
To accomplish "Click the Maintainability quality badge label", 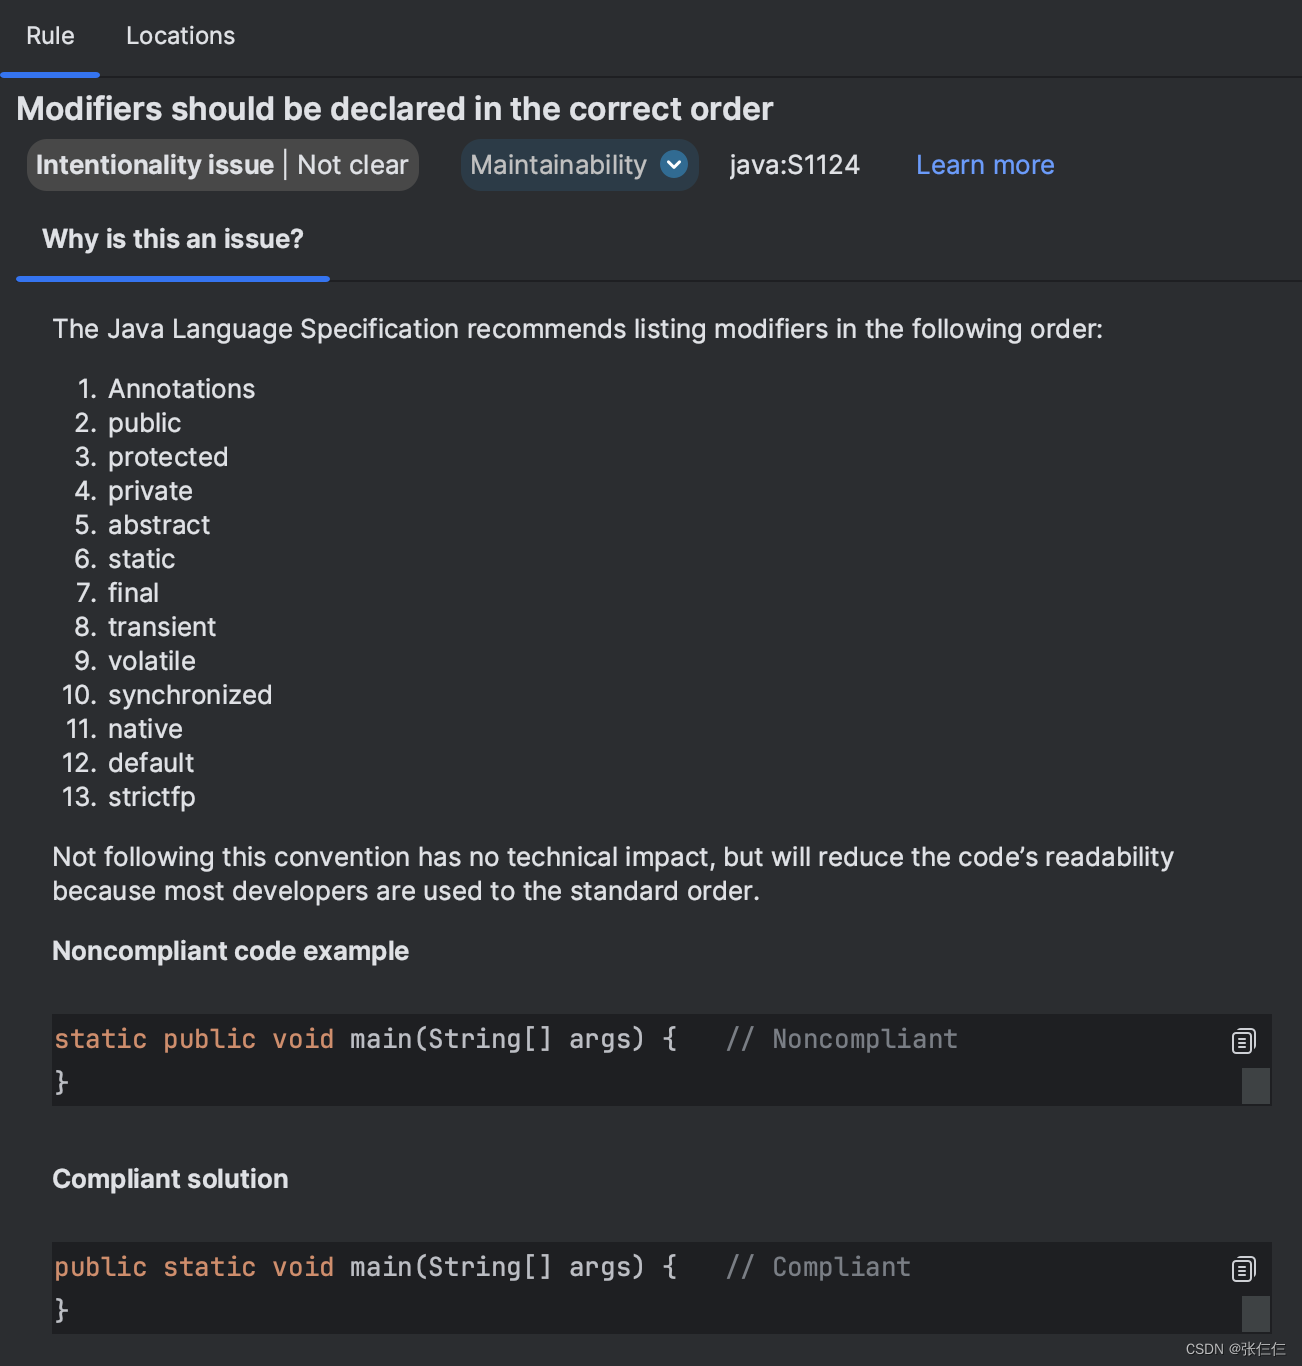I will pos(558,165).
